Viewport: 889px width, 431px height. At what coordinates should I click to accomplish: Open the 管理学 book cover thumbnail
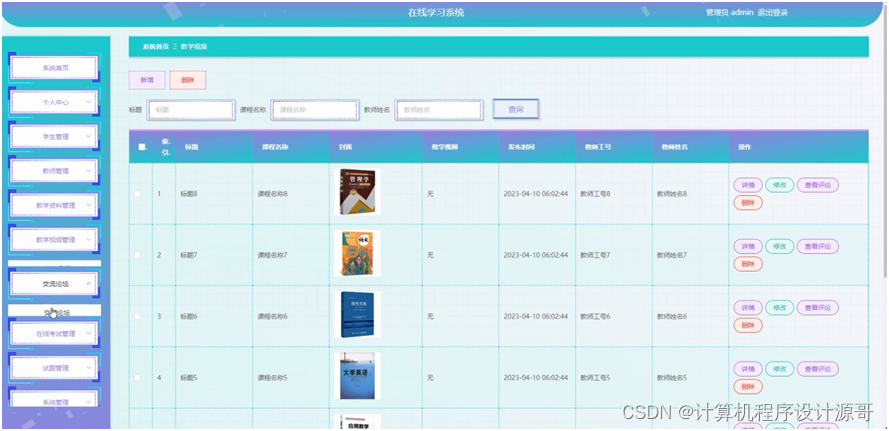pyautogui.click(x=357, y=192)
